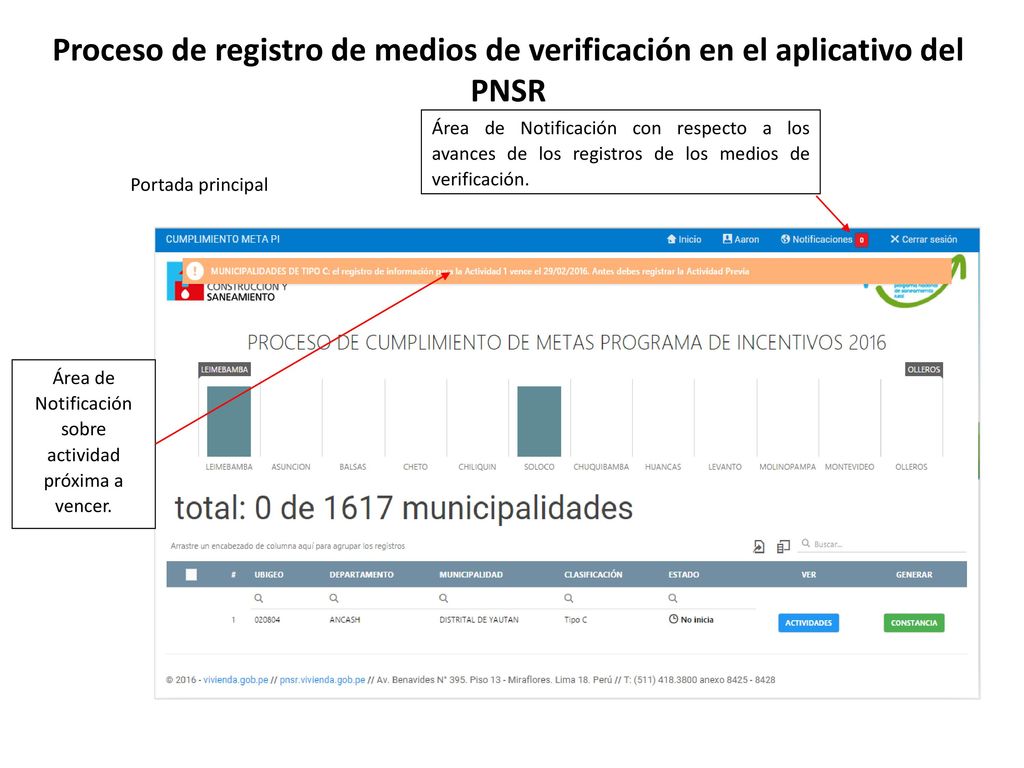Image resolution: width=1024 pixels, height=768 pixels.
Task: Open the vivienda.gob.pe footer link
Action: [x=236, y=680]
